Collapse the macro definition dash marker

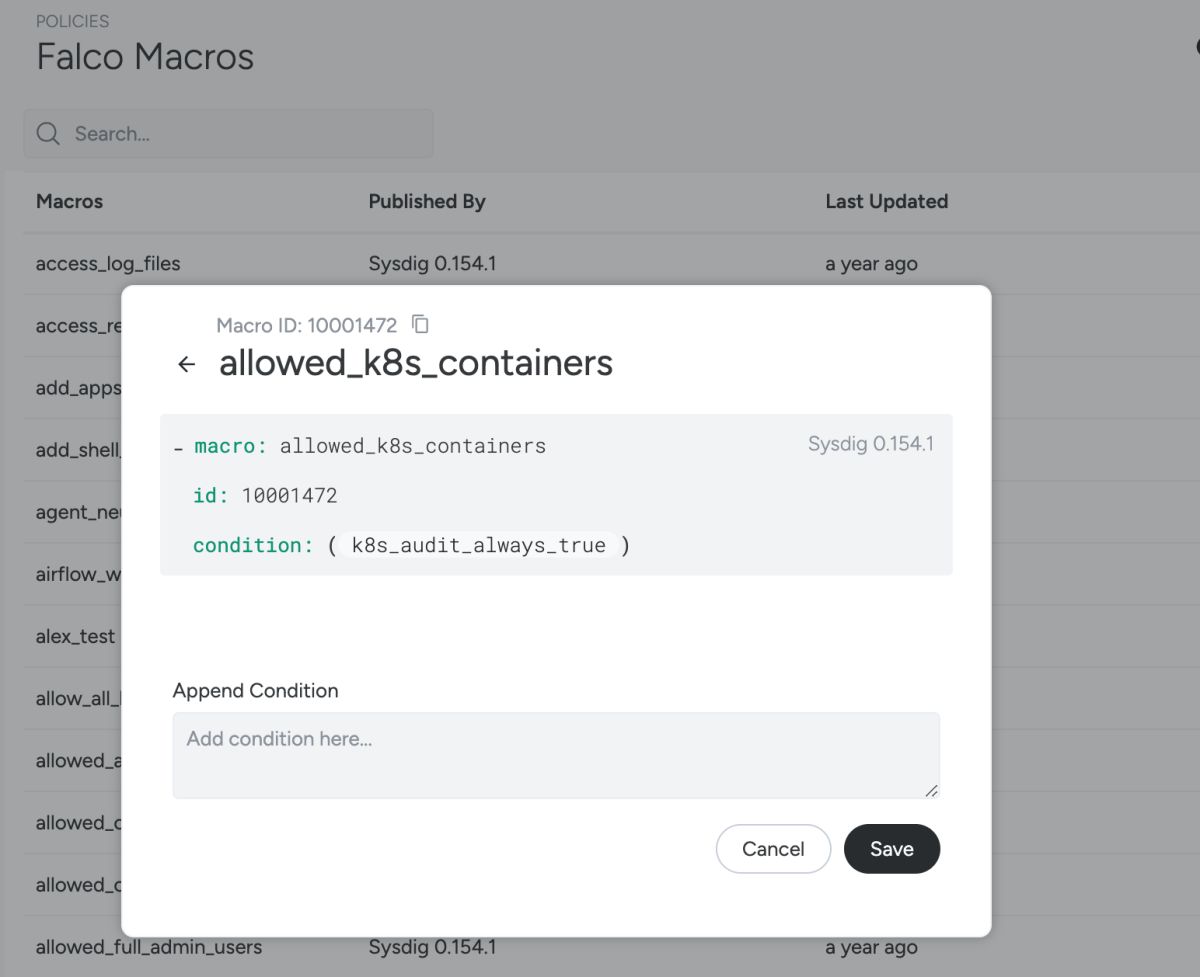pyautogui.click(x=178, y=447)
